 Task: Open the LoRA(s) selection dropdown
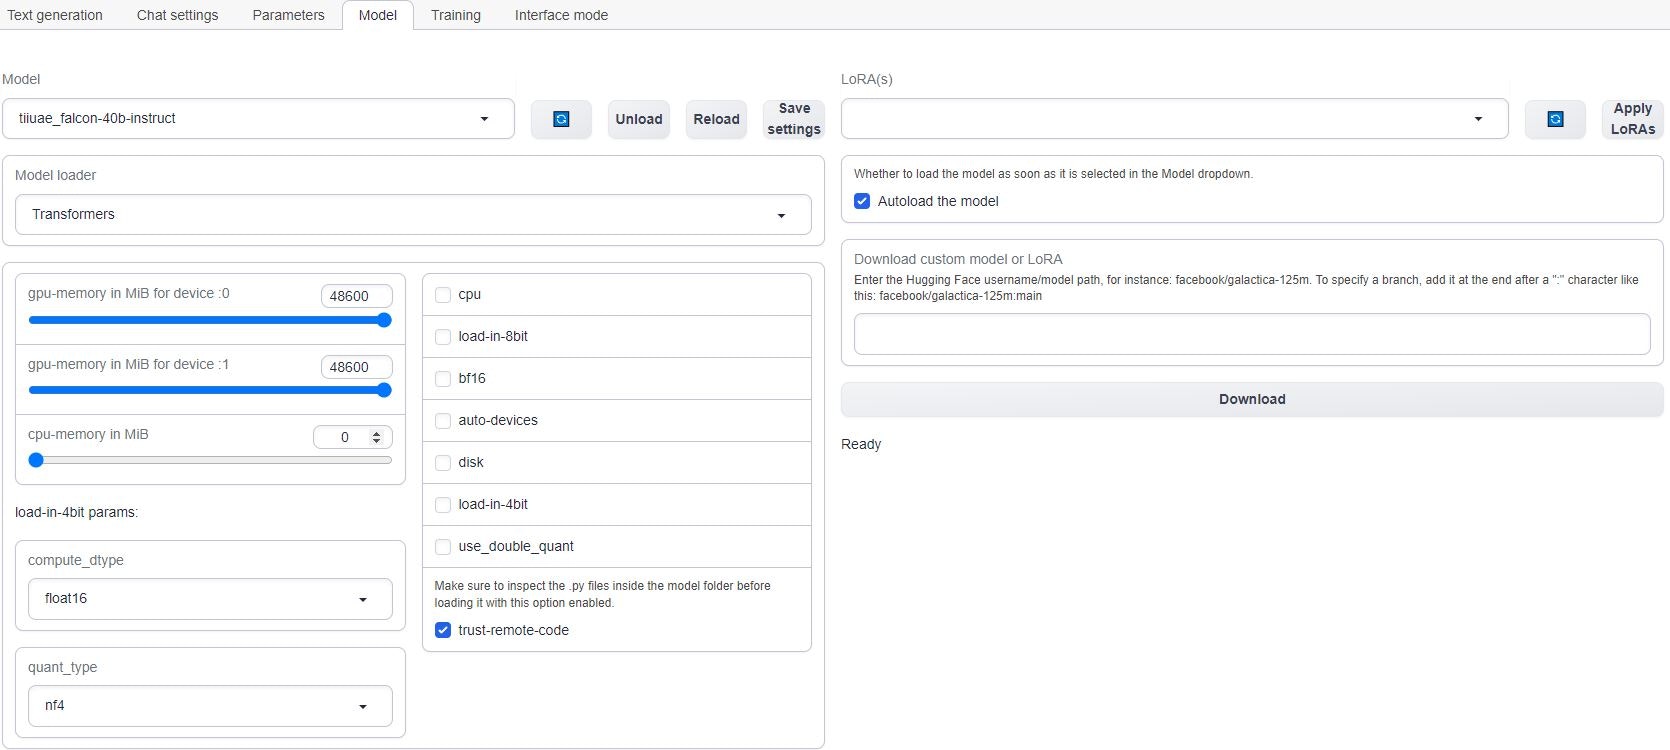click(x=1174, y=119)
